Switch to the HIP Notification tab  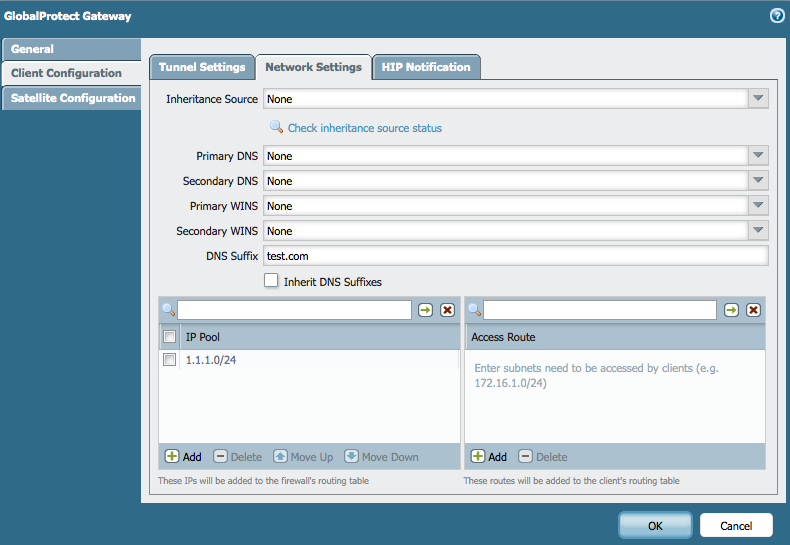pyautogui.click(x=425, y=67)
